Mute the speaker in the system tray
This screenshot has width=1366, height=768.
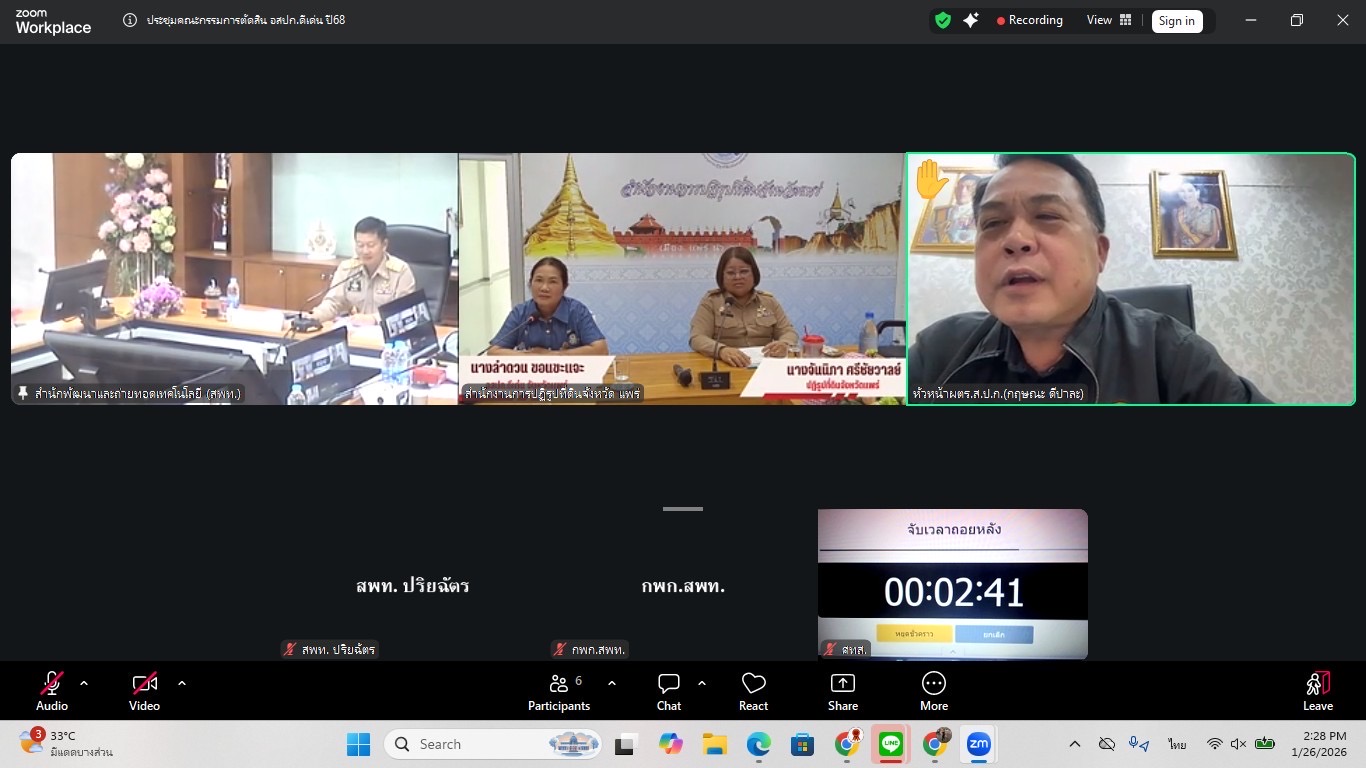(x=1239, y=744)
